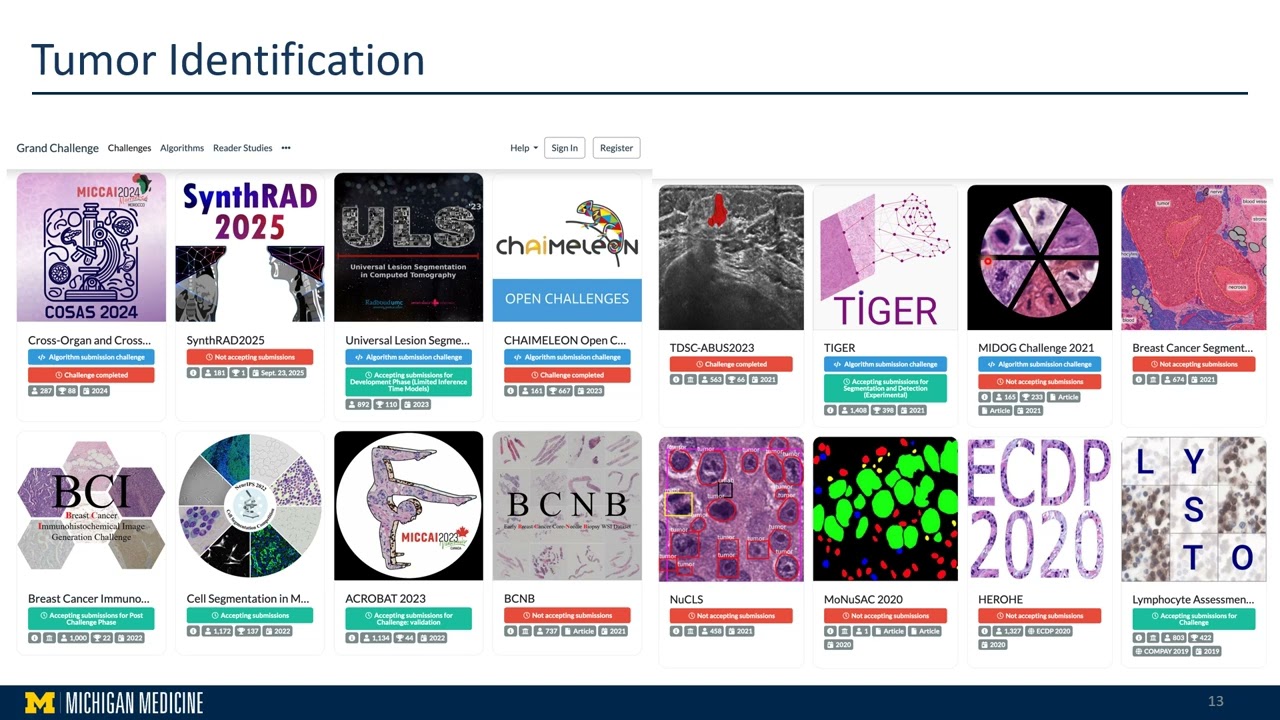
Task: Click the CHAIMELEON Open Challenges image
Action: pyautogui.click(x=567, y=247)
